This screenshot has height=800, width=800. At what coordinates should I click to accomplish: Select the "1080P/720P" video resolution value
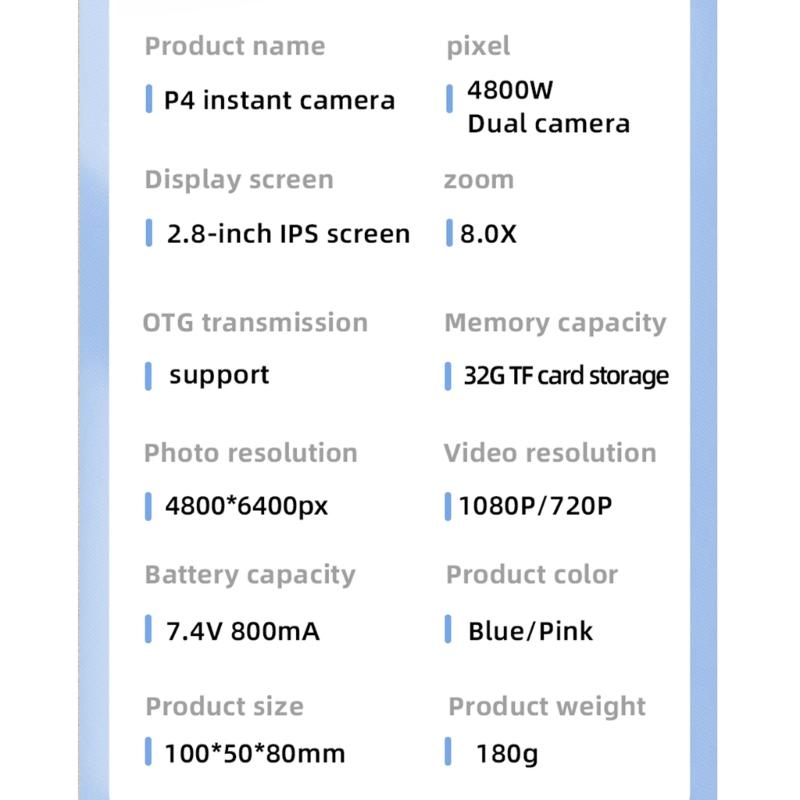point(535,506)
